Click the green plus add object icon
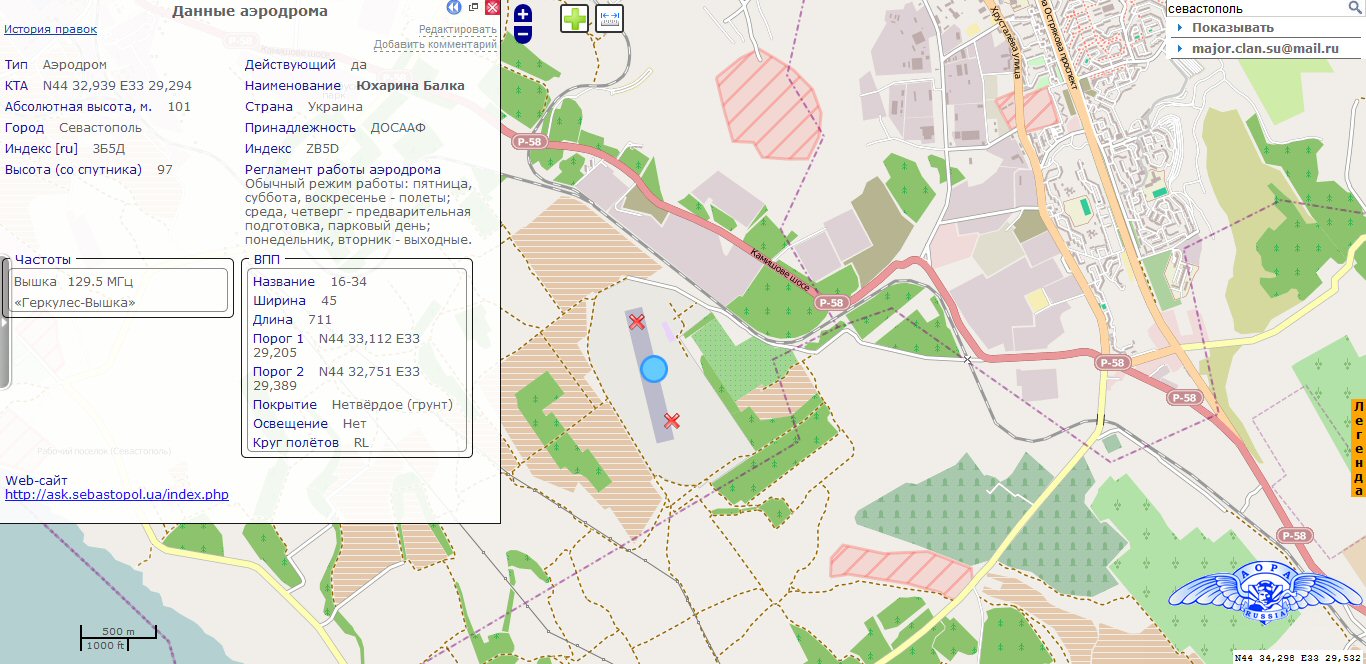The height and width of the screenshot is (664, 1366). click(x=574, y=18)
